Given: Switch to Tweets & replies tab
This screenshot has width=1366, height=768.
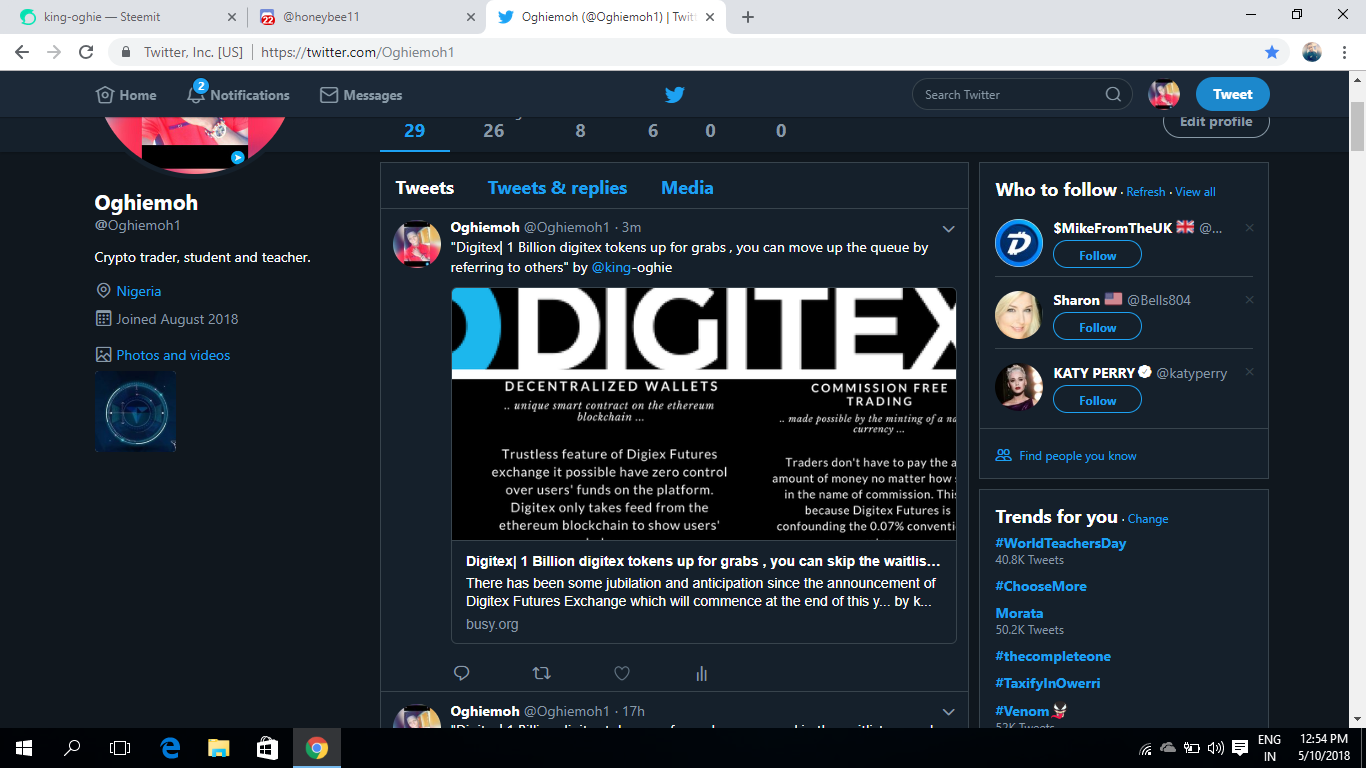Looking at the screenshot, I should pyautogui.click(x=557, y=187).
